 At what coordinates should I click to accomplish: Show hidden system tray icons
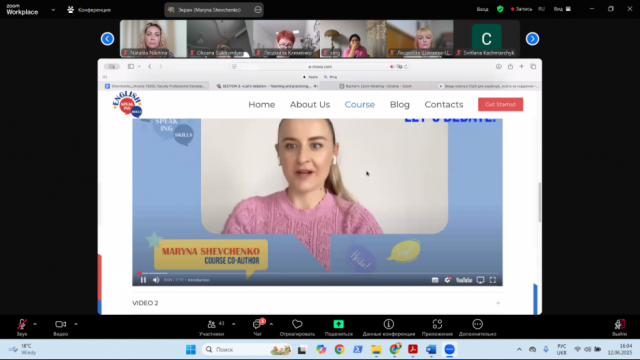point(519,349)
